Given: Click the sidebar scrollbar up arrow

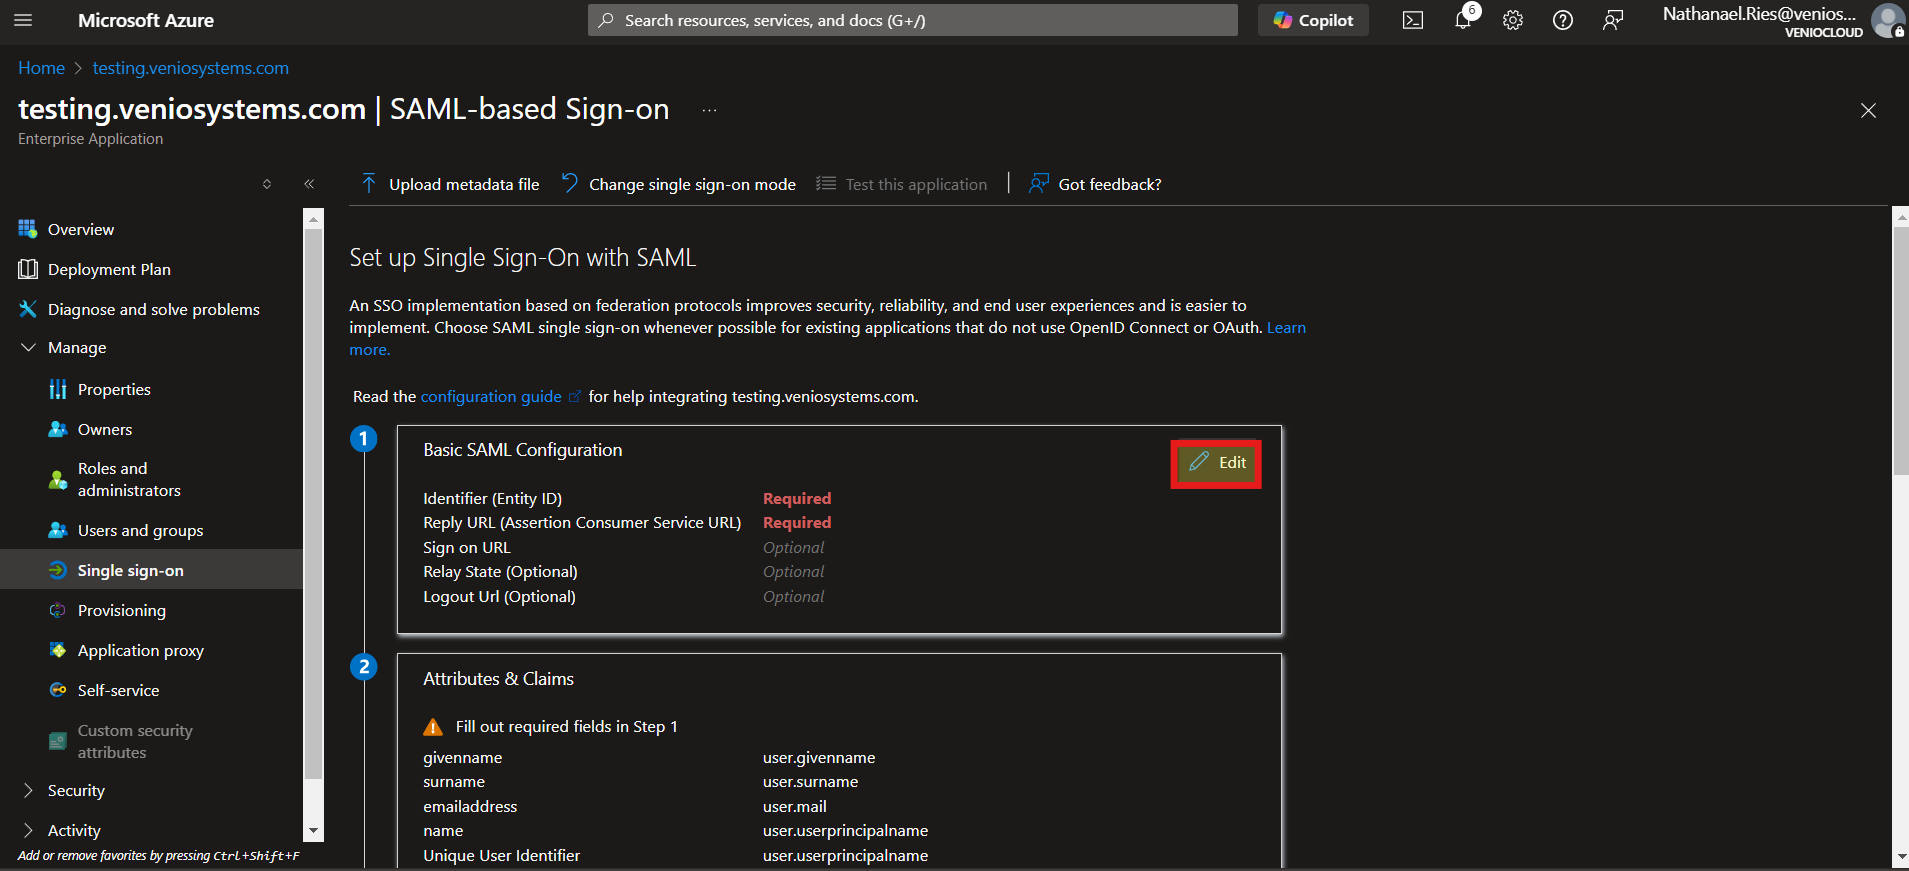Looking at the screenshot, I should coord(313,218).
